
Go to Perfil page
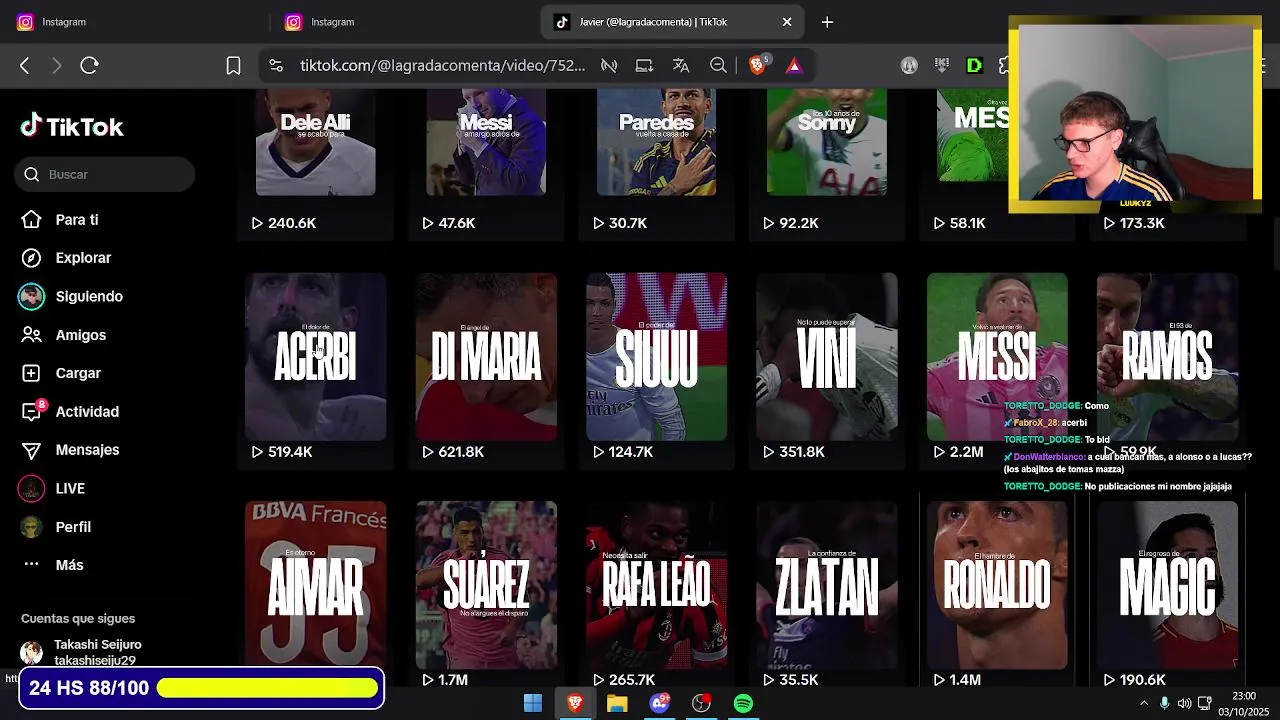pos(73,527)
